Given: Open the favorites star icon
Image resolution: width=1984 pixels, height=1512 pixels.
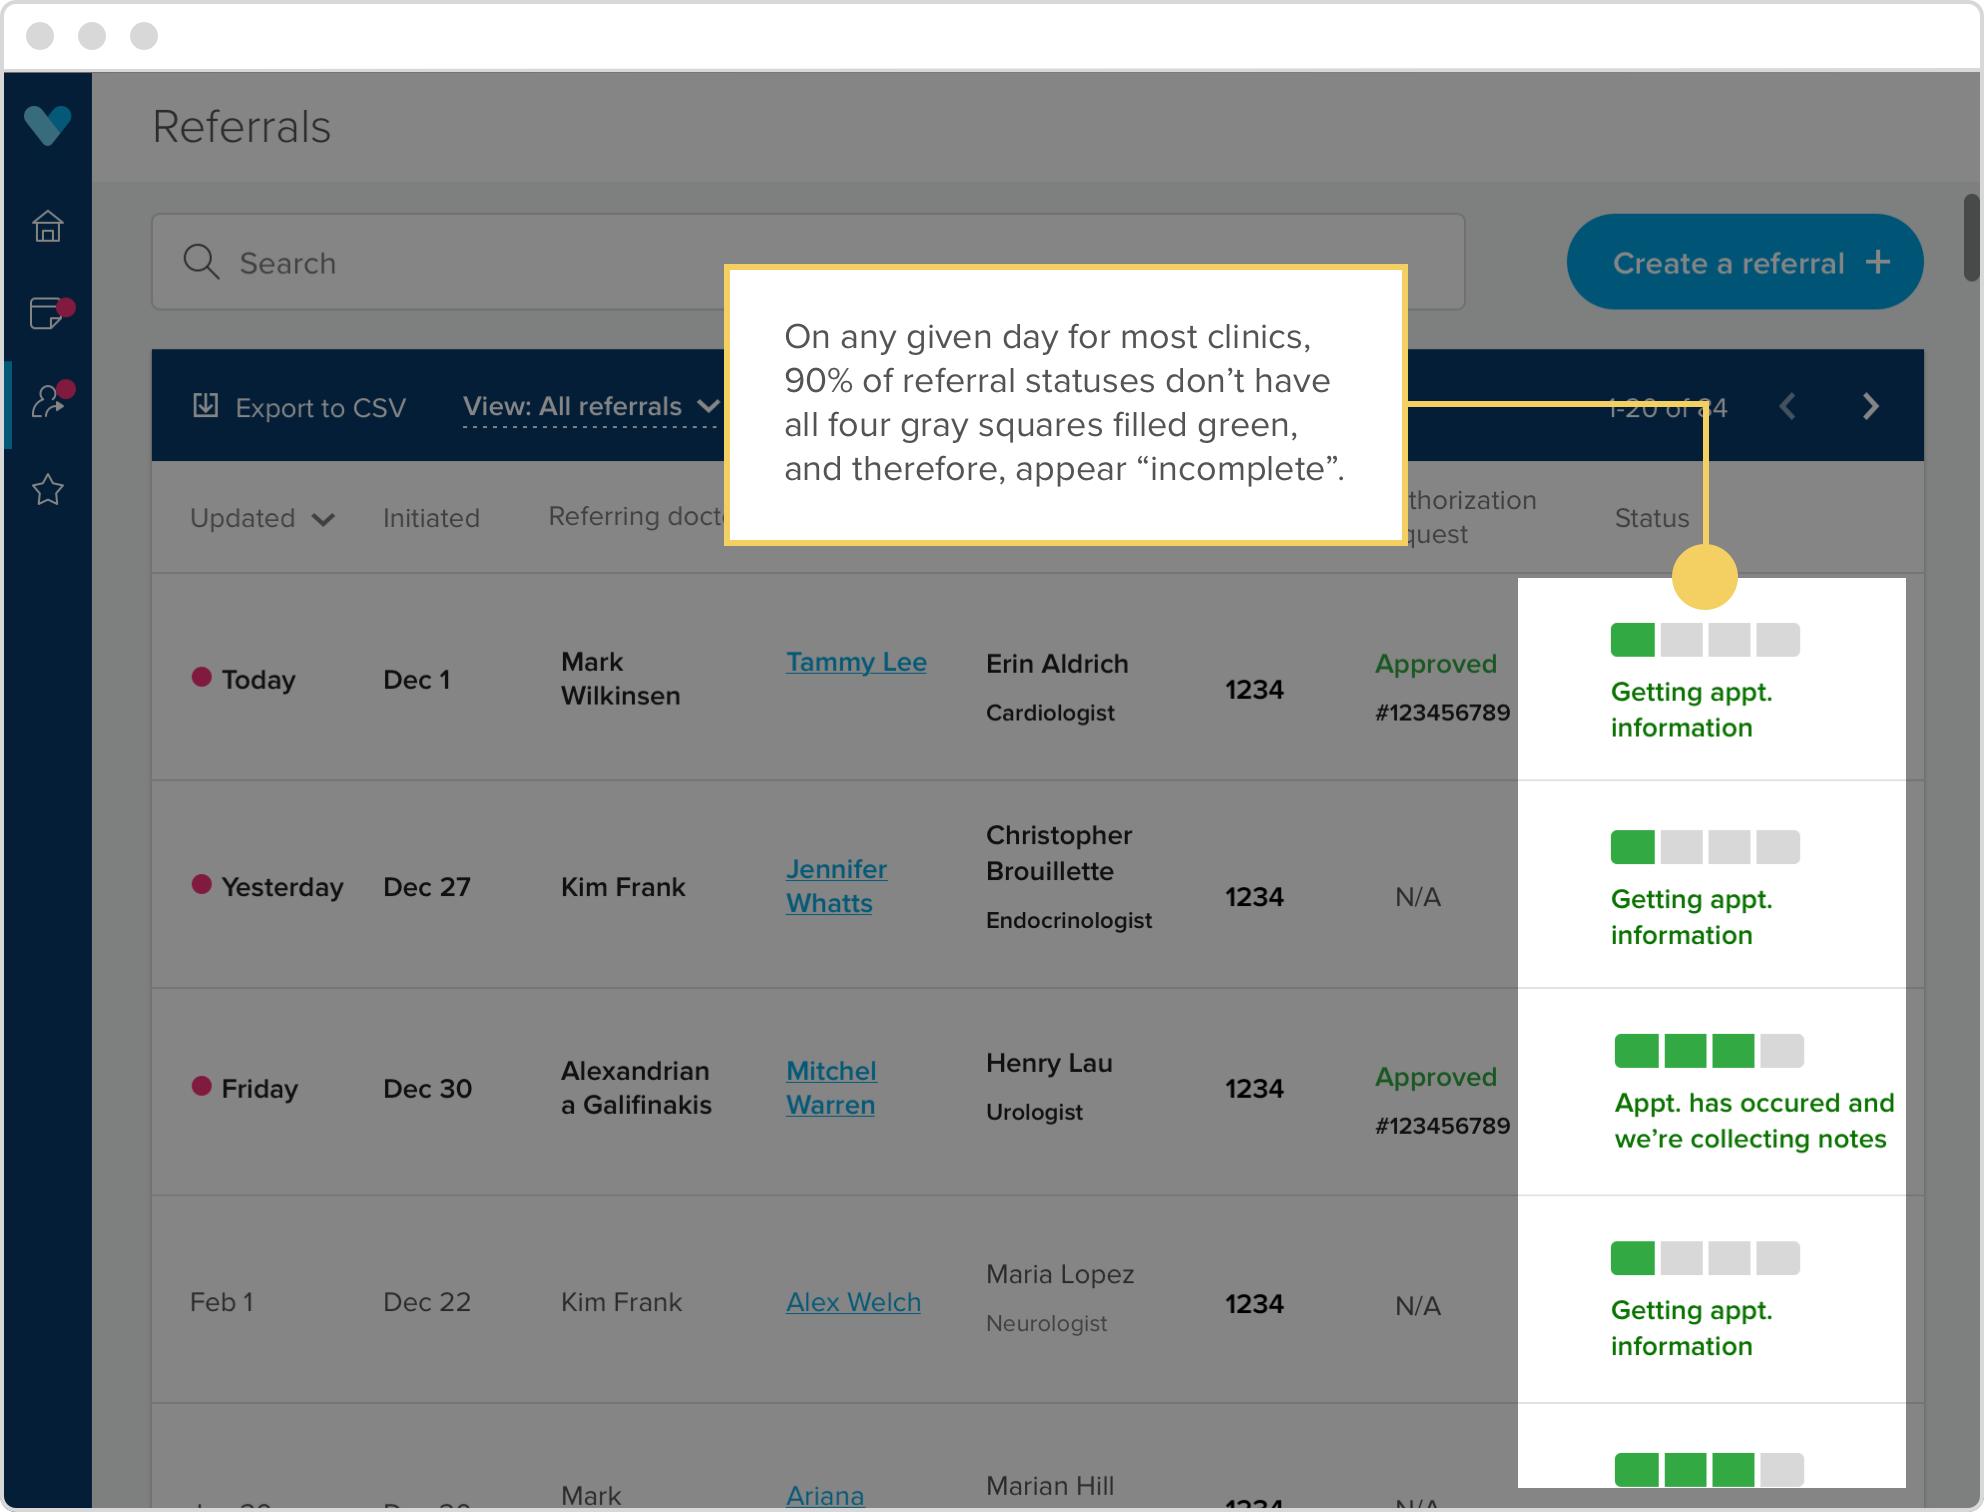Looking at the screenshot, I should coord(47,490).
